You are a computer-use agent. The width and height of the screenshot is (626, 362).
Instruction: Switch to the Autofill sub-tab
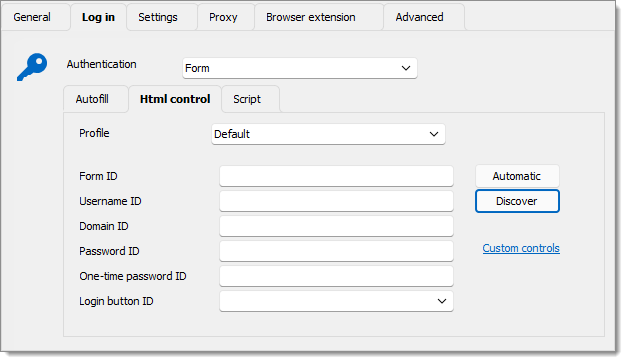[92, 99]
